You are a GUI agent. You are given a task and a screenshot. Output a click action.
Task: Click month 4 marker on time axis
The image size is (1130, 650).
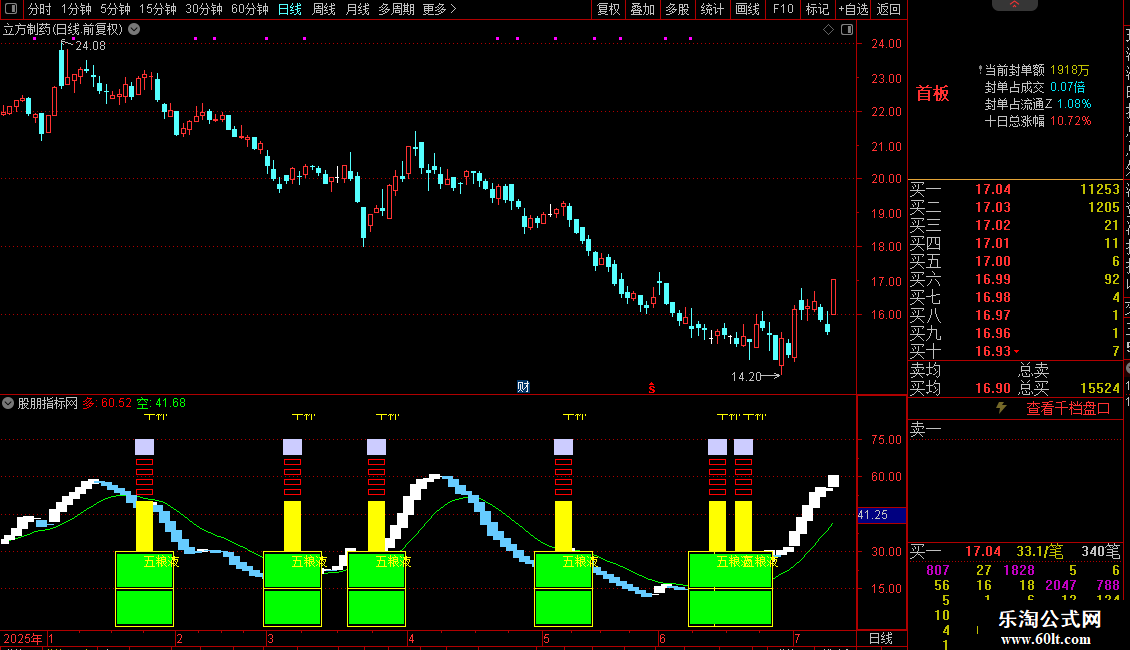(411, 638)
